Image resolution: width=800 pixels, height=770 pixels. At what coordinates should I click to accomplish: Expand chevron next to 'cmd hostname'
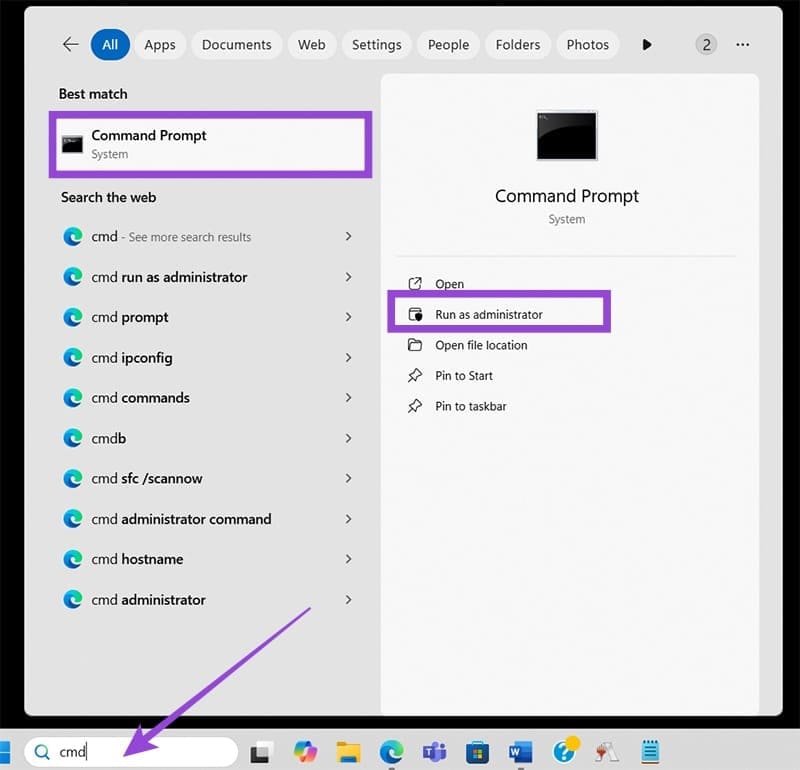[x=348, y=559]
